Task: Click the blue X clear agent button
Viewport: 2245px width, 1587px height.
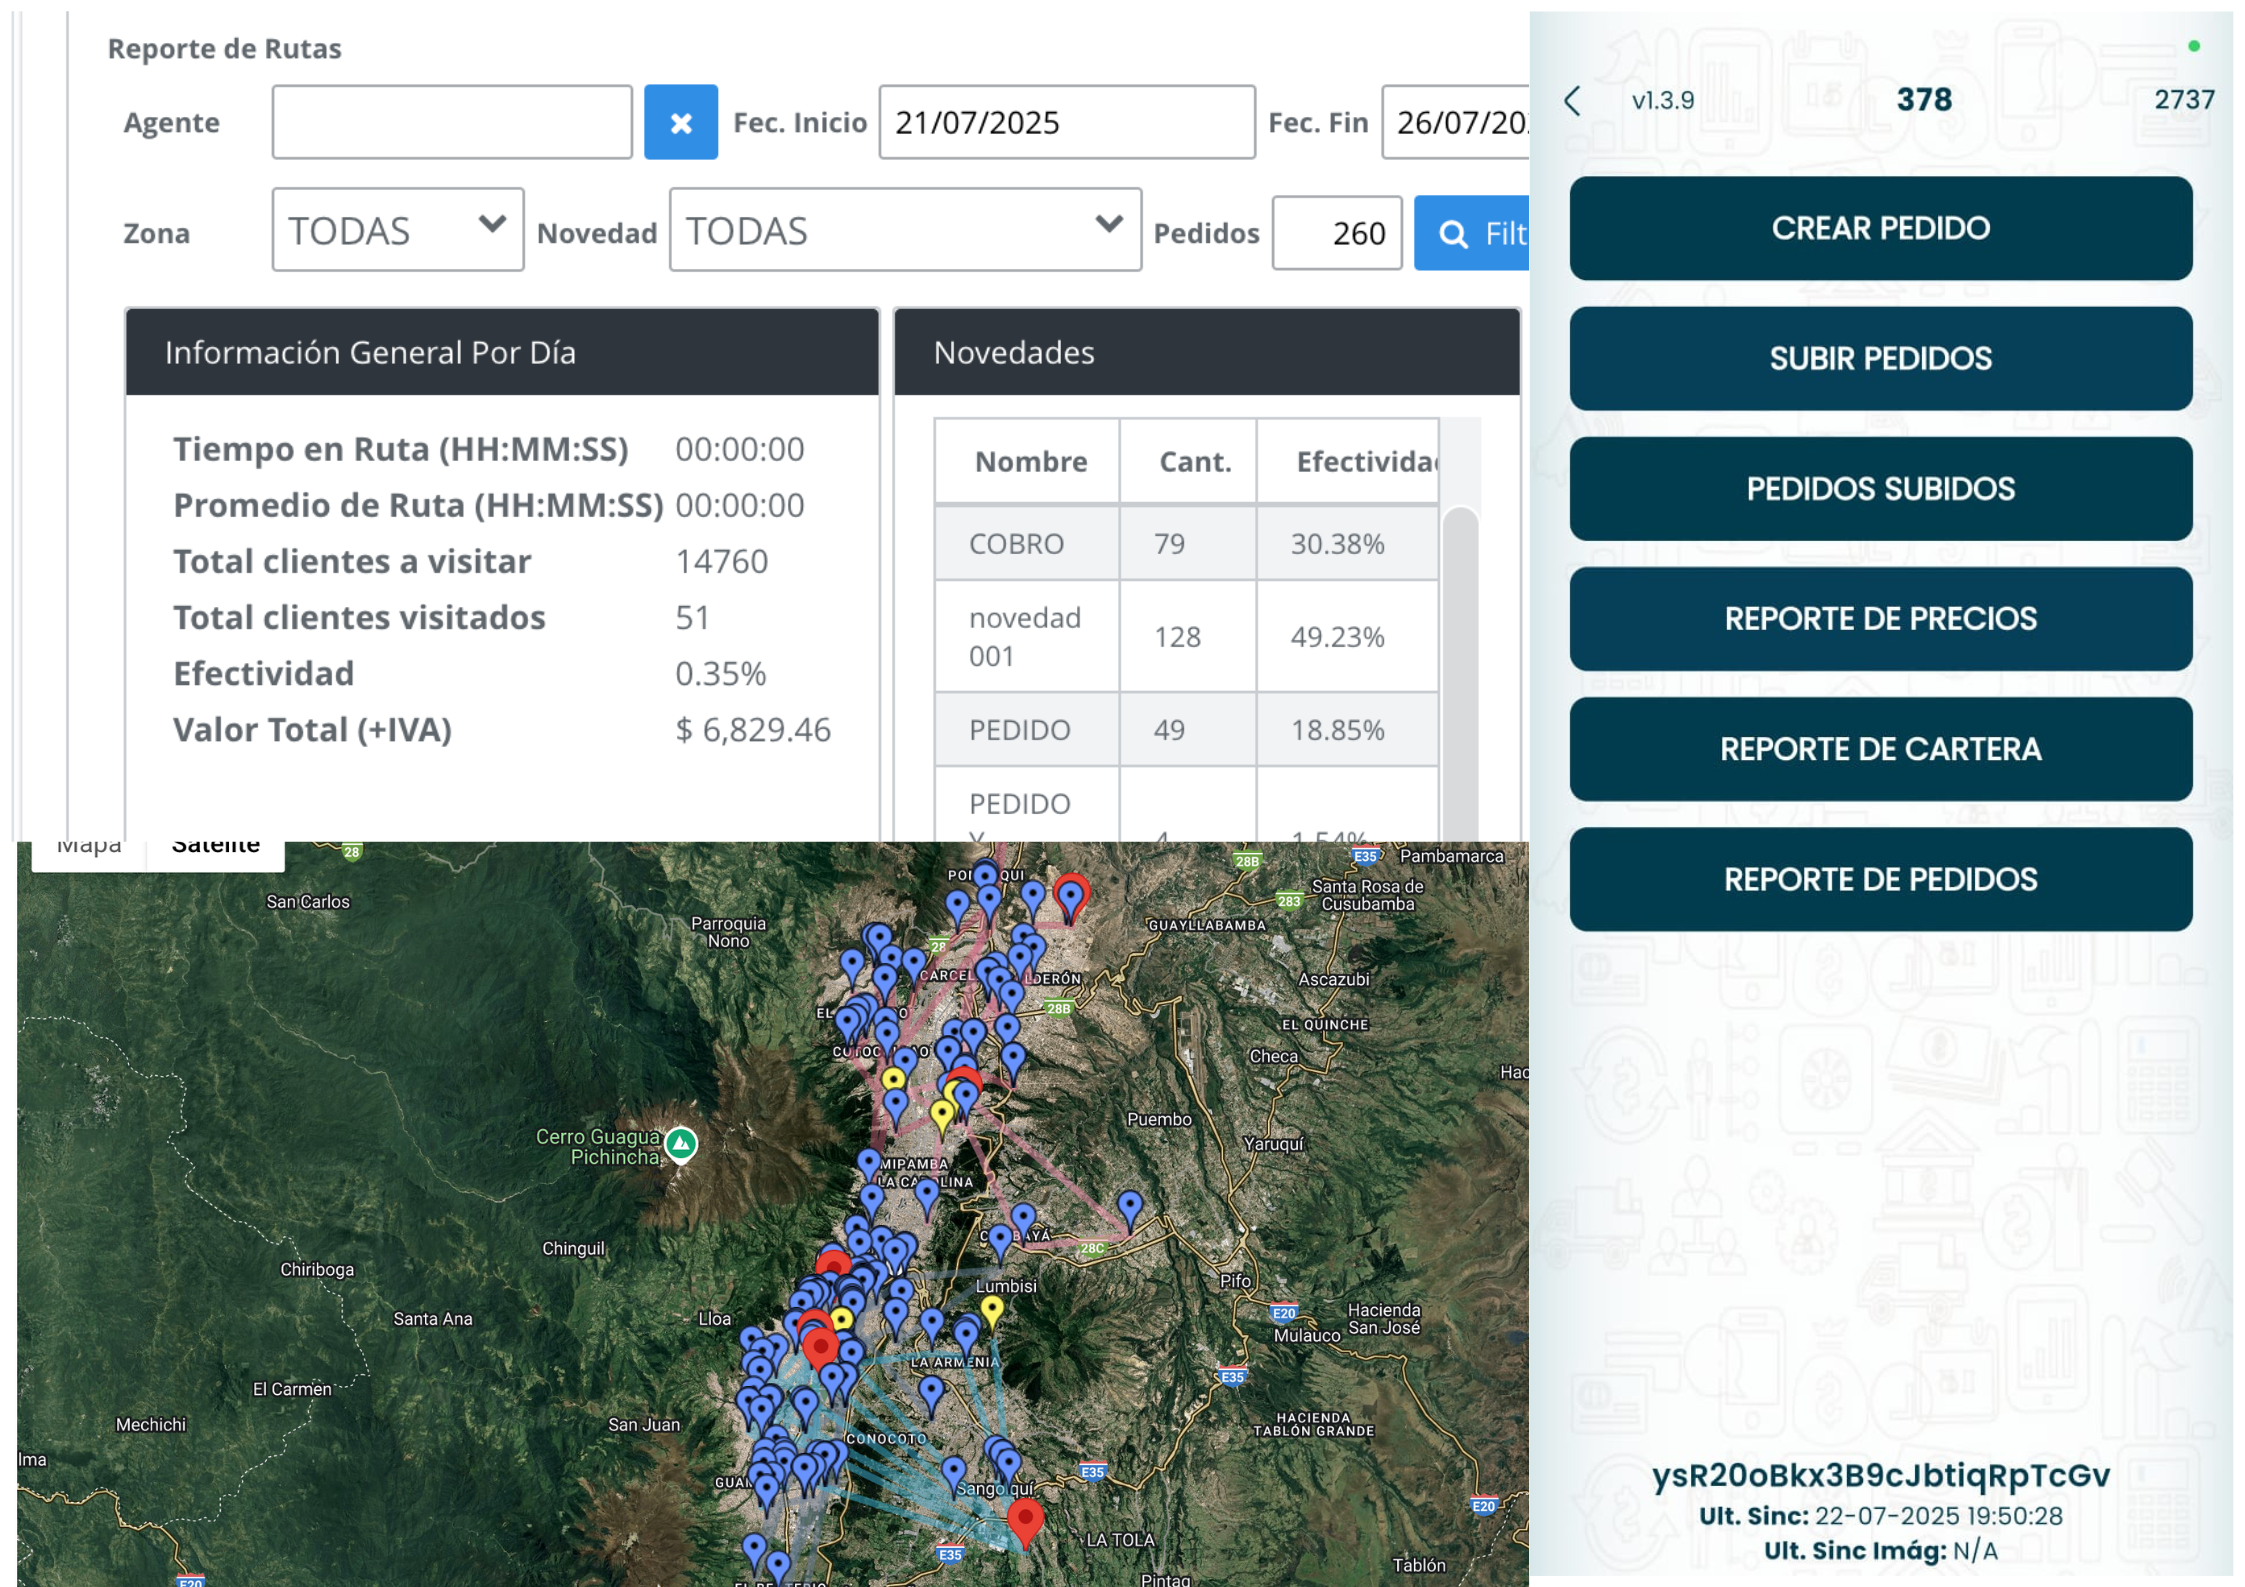Action: (x=680, y=122)
